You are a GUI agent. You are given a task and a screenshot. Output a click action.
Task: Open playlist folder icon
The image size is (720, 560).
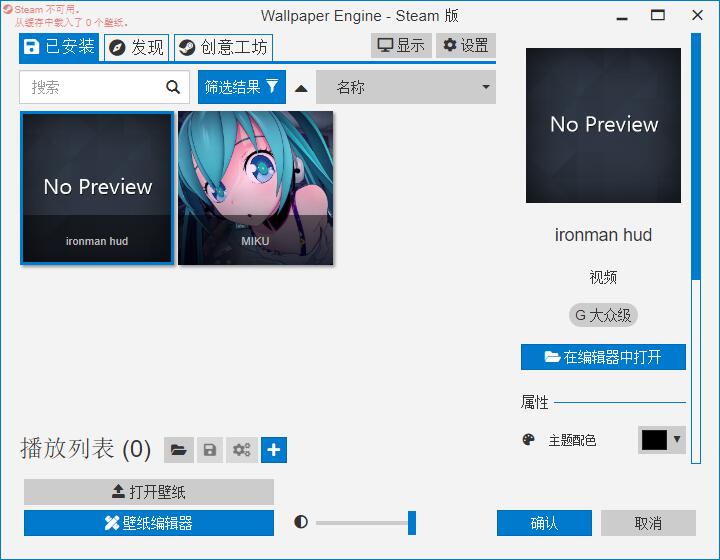[179, 450]
